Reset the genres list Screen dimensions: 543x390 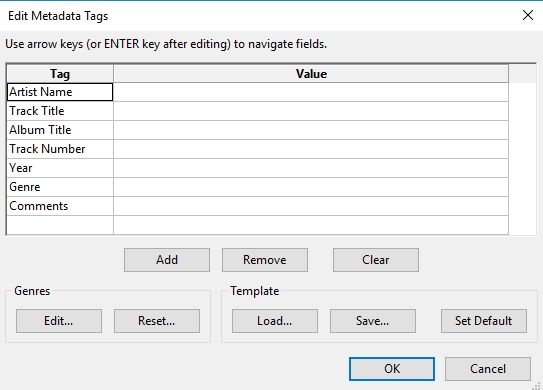click(157, 321)
